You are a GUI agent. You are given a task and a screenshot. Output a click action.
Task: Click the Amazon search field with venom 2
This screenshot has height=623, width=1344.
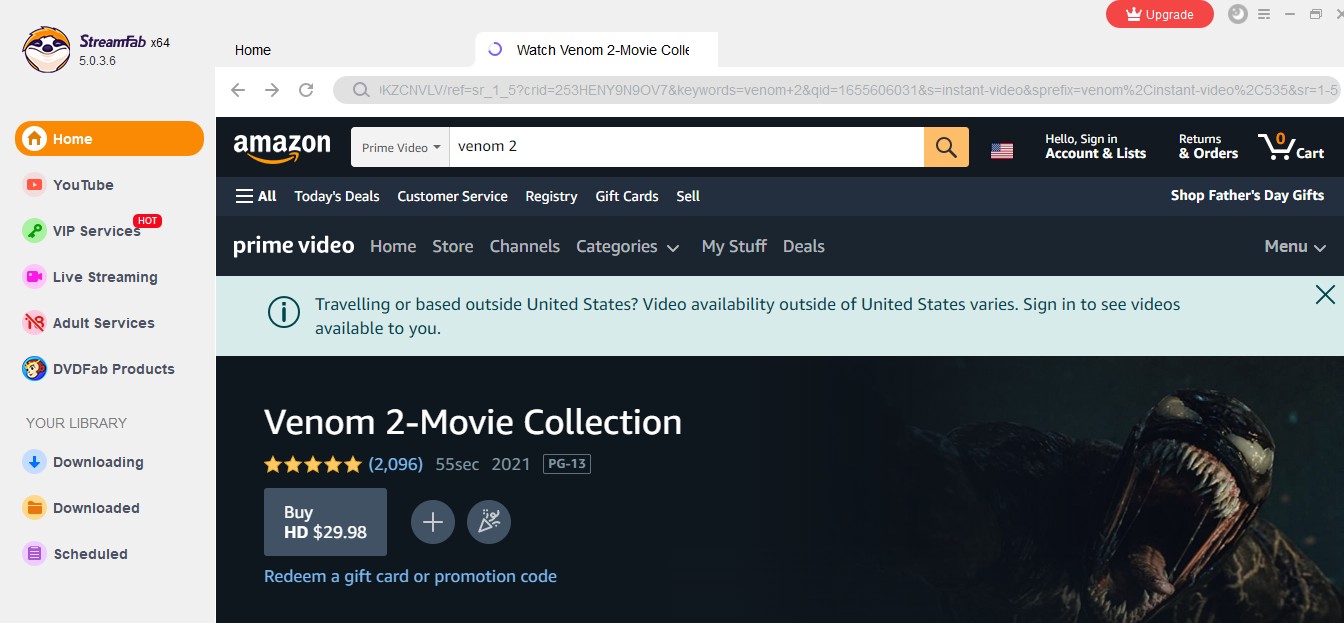tap(686, 147)
